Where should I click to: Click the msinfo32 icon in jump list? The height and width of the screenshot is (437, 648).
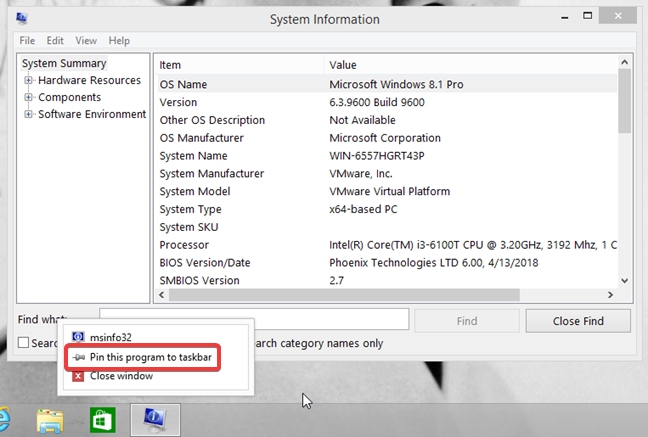pos(78,337)
